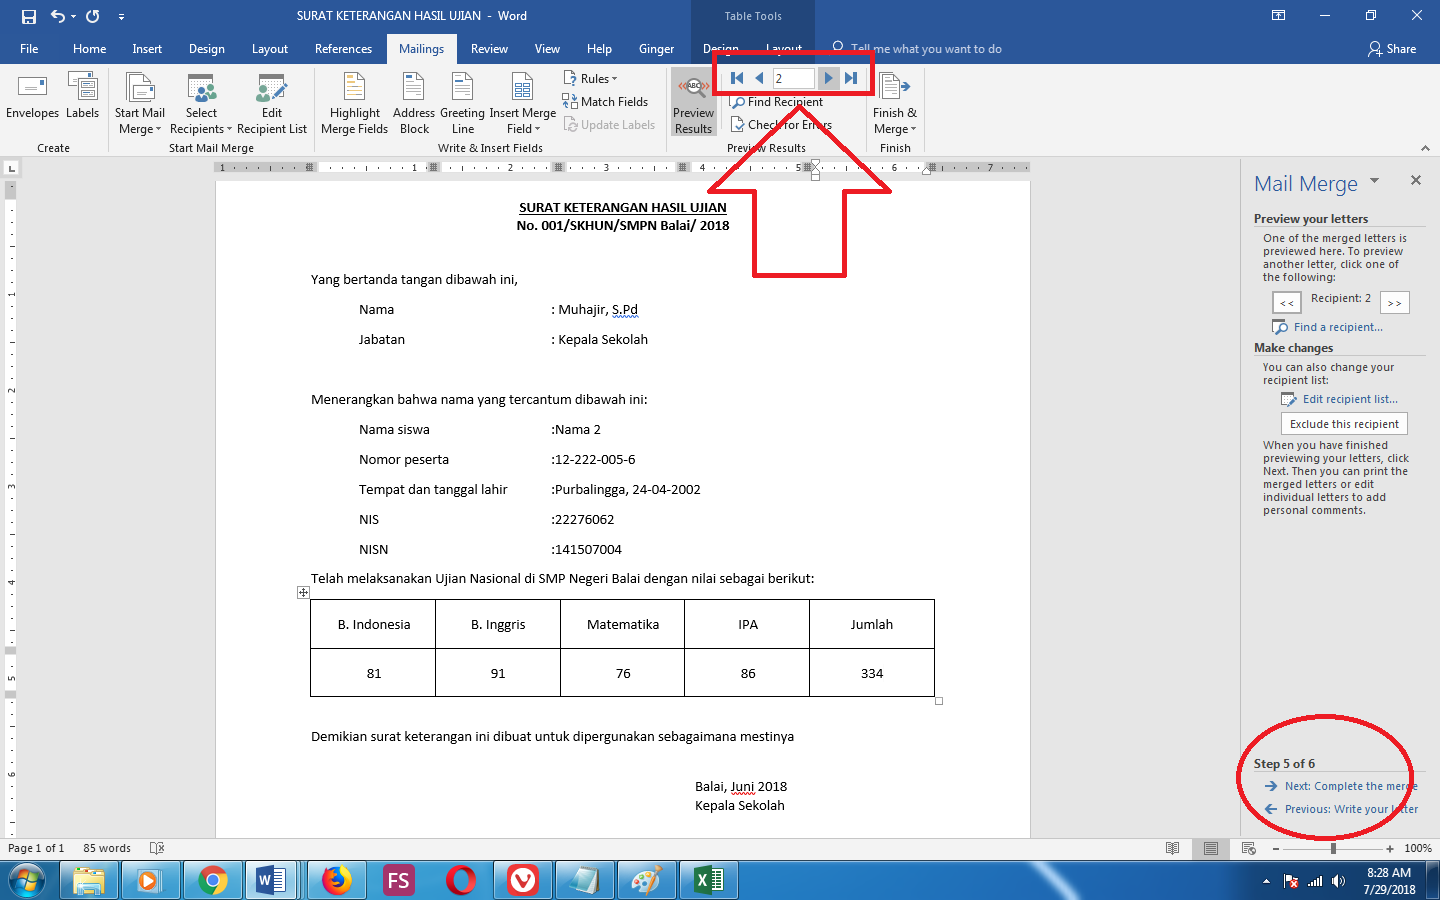Open the Customize Quick Access Toolbar dropdown

121,16
